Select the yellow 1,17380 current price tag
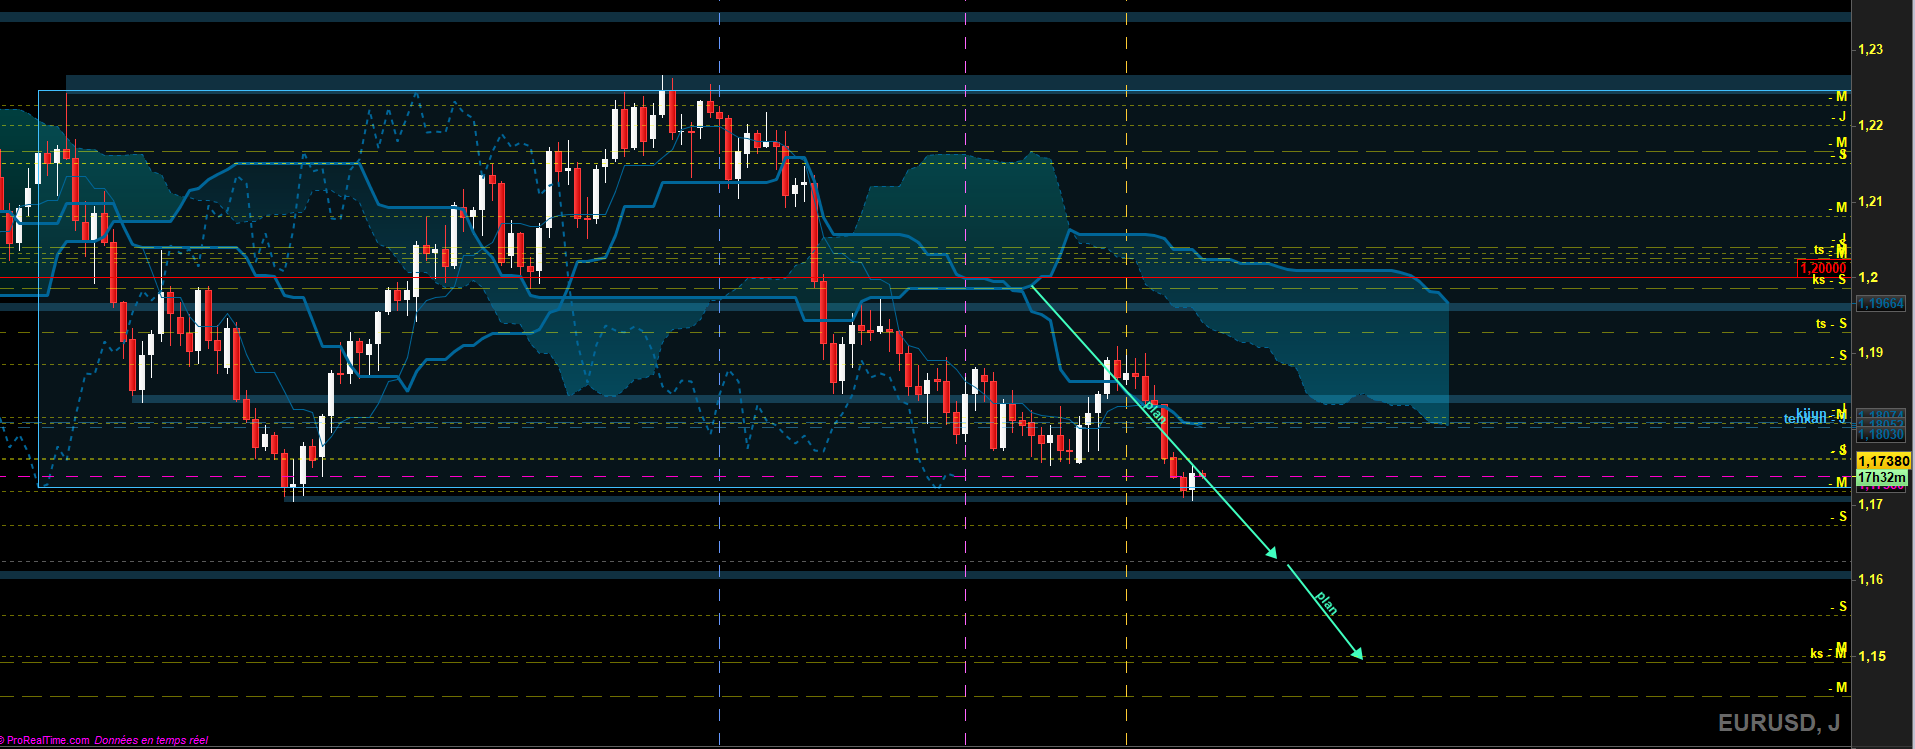This screenshot has height=749, width=1915. point(1883,461)
